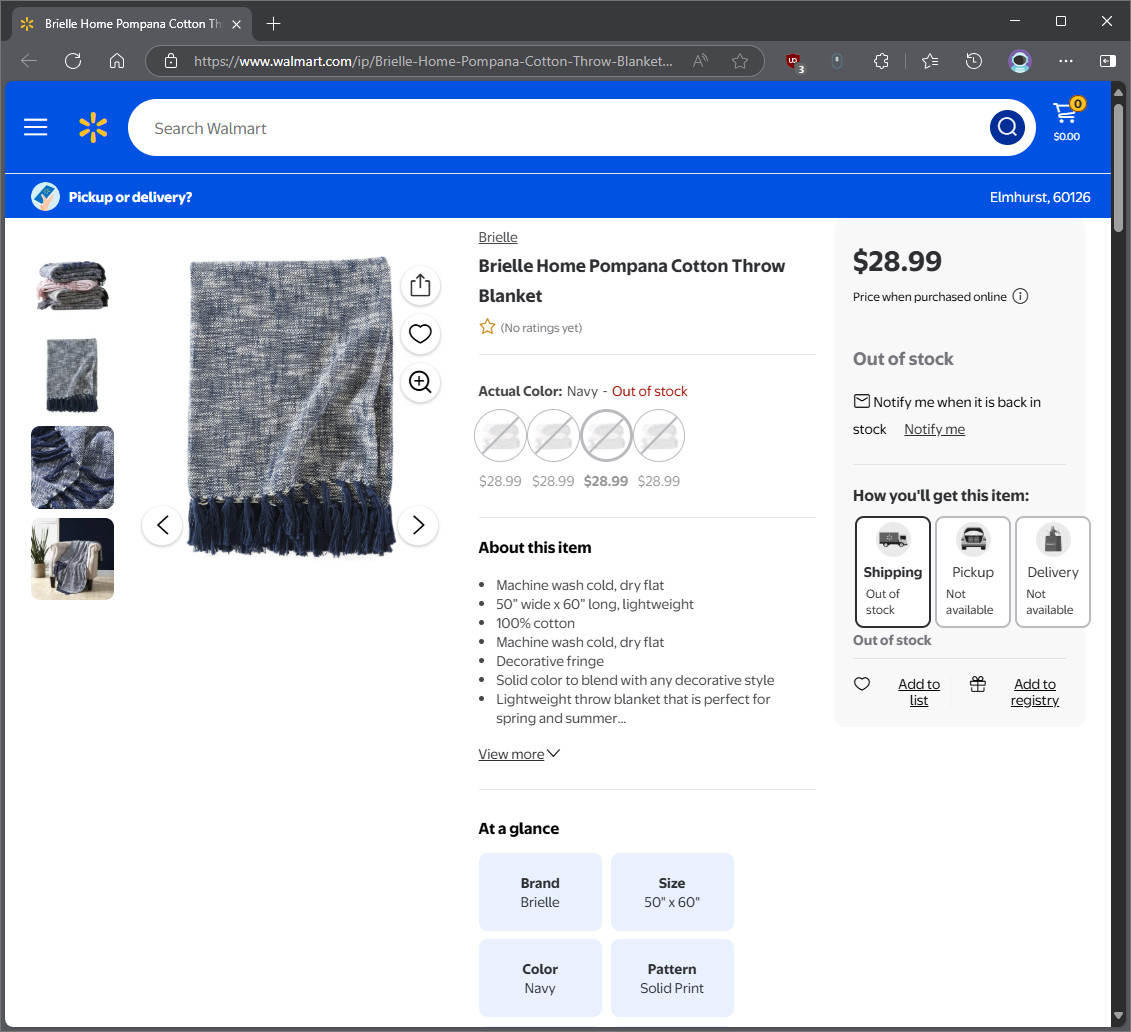Click the Walmart spark logo
1131x1032 pixels.
(93, 128)
